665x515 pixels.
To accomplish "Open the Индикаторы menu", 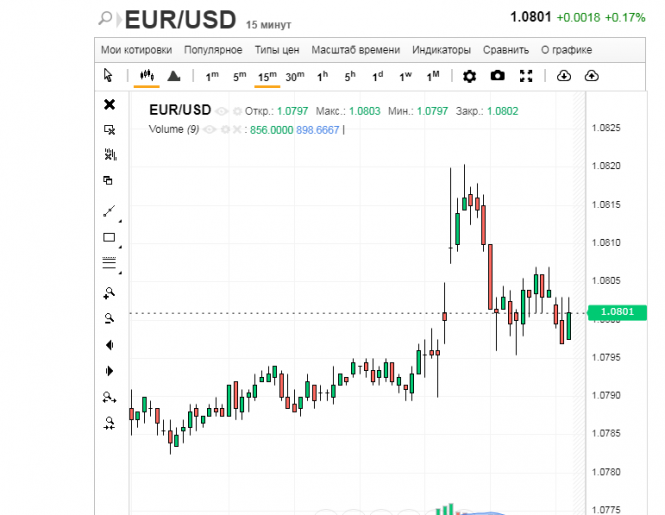I will (441, 50).
